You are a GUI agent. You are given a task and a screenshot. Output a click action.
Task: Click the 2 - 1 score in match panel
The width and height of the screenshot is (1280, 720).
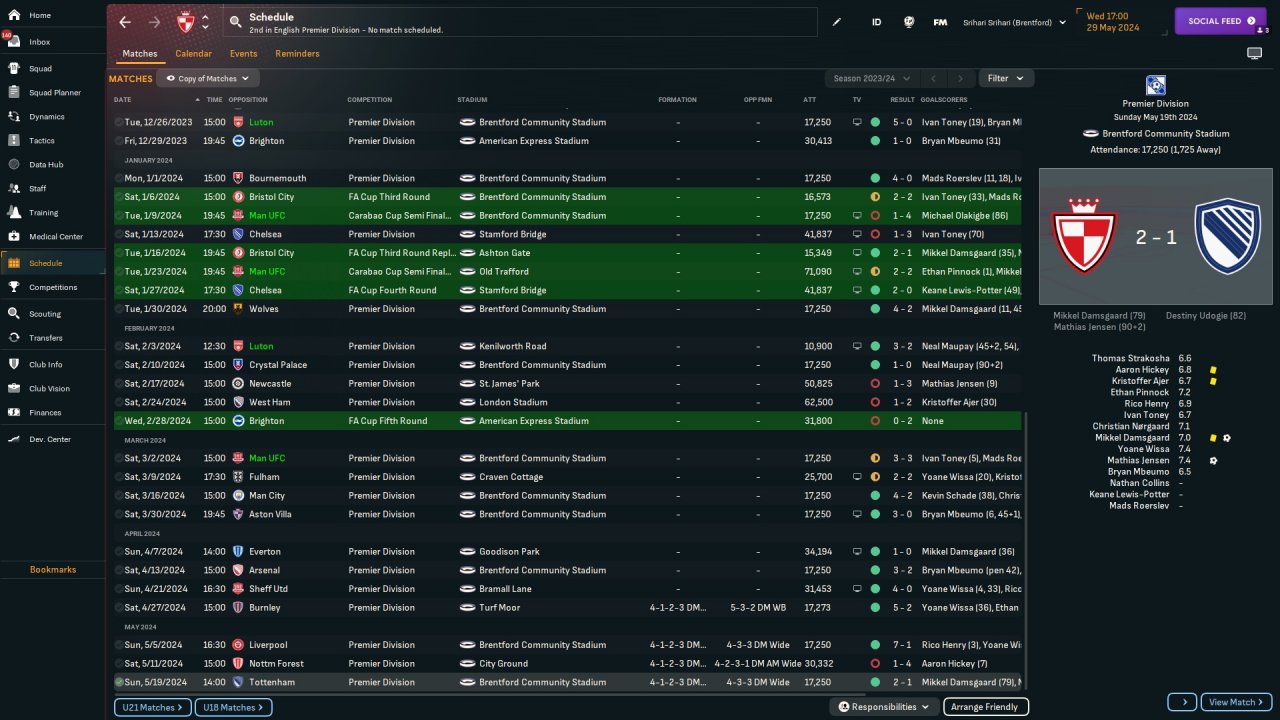[1156, 237]
